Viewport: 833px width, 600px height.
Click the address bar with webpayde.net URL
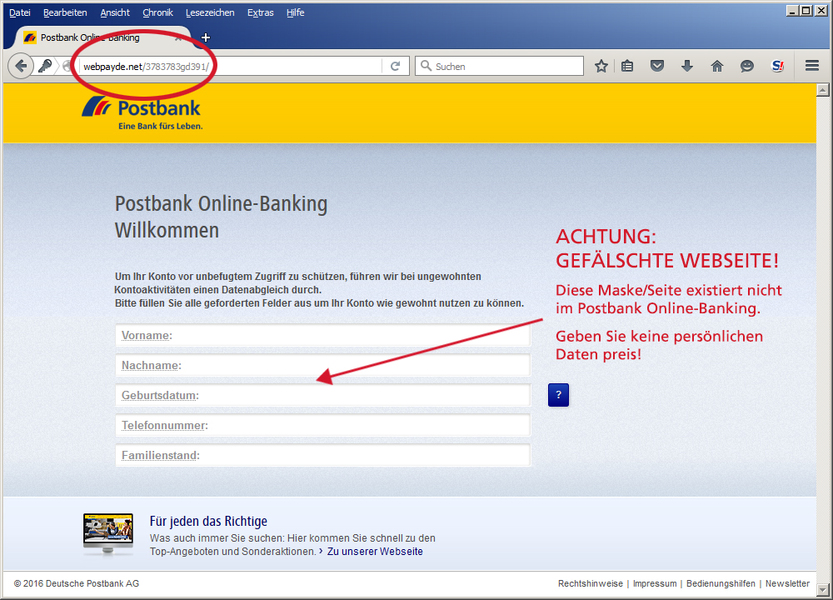point(231,66)
